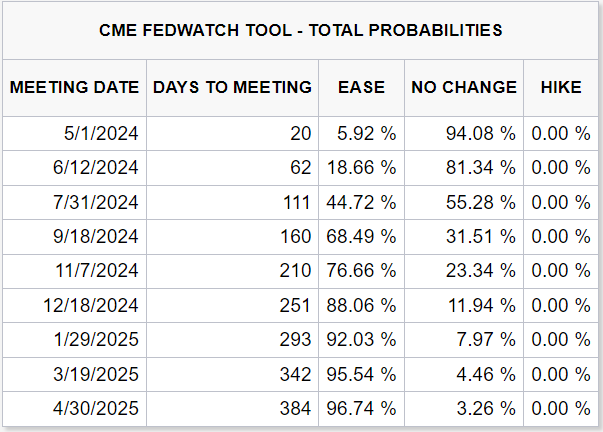603x432 pixels.
Task: Click the 3.26 % no change cell
Action: click(483, 408)
